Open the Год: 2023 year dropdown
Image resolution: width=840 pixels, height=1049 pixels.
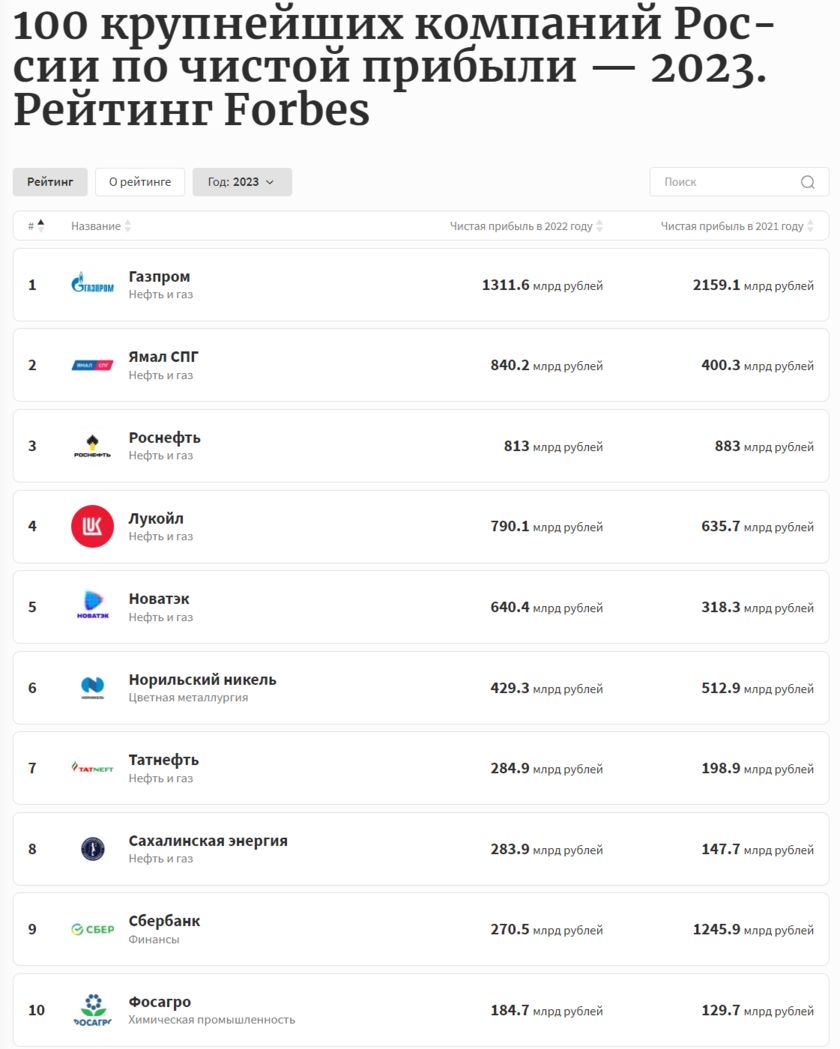point(242,182)
